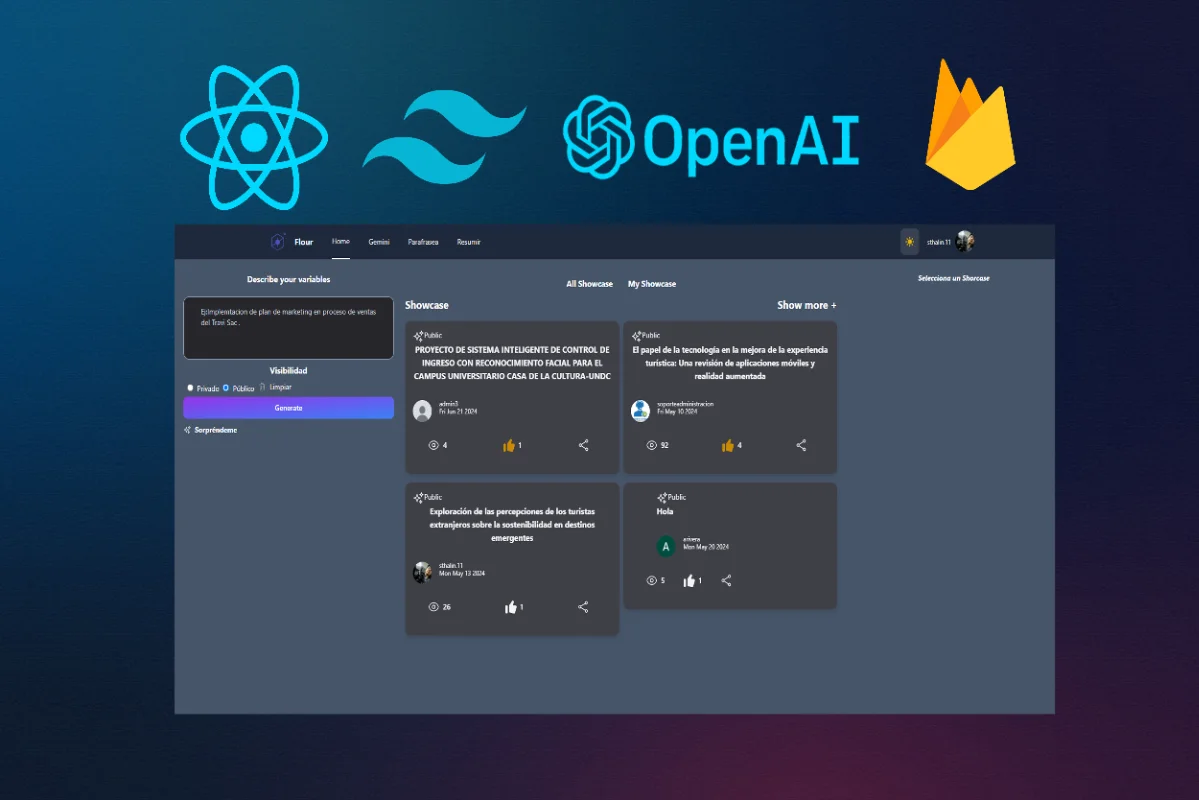
Task: Open the Parafrasea nav item
Action: coord(423,242)
